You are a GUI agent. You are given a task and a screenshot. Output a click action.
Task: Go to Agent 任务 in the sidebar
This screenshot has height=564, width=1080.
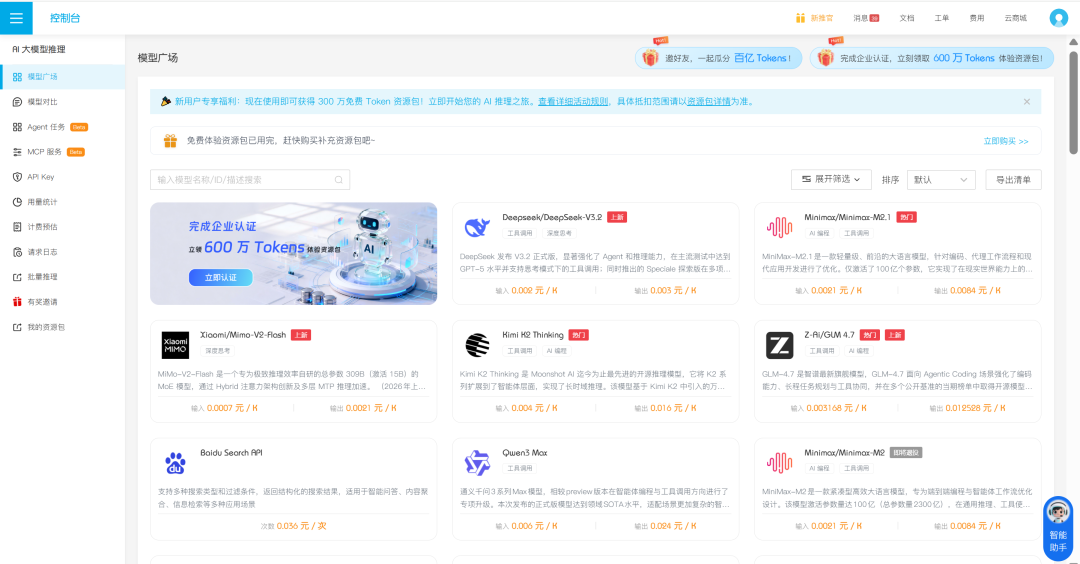[62, 127]
